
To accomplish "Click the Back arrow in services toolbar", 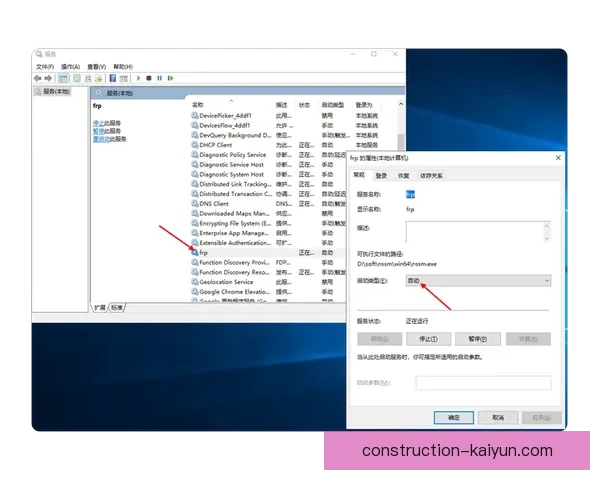I will click(x=37, y=78).
